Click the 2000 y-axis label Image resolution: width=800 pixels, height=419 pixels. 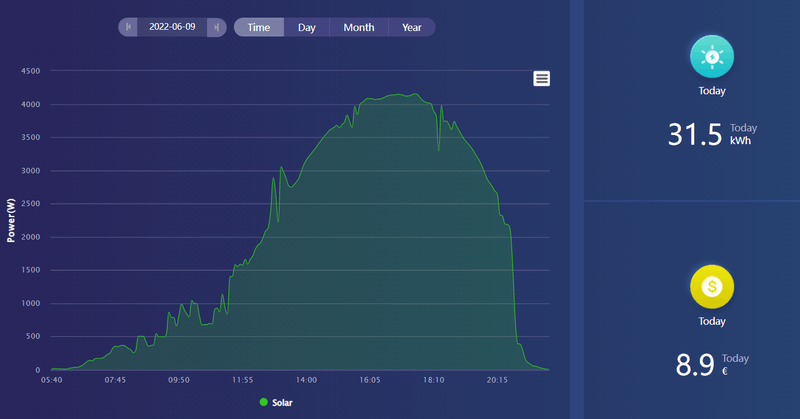31,237
